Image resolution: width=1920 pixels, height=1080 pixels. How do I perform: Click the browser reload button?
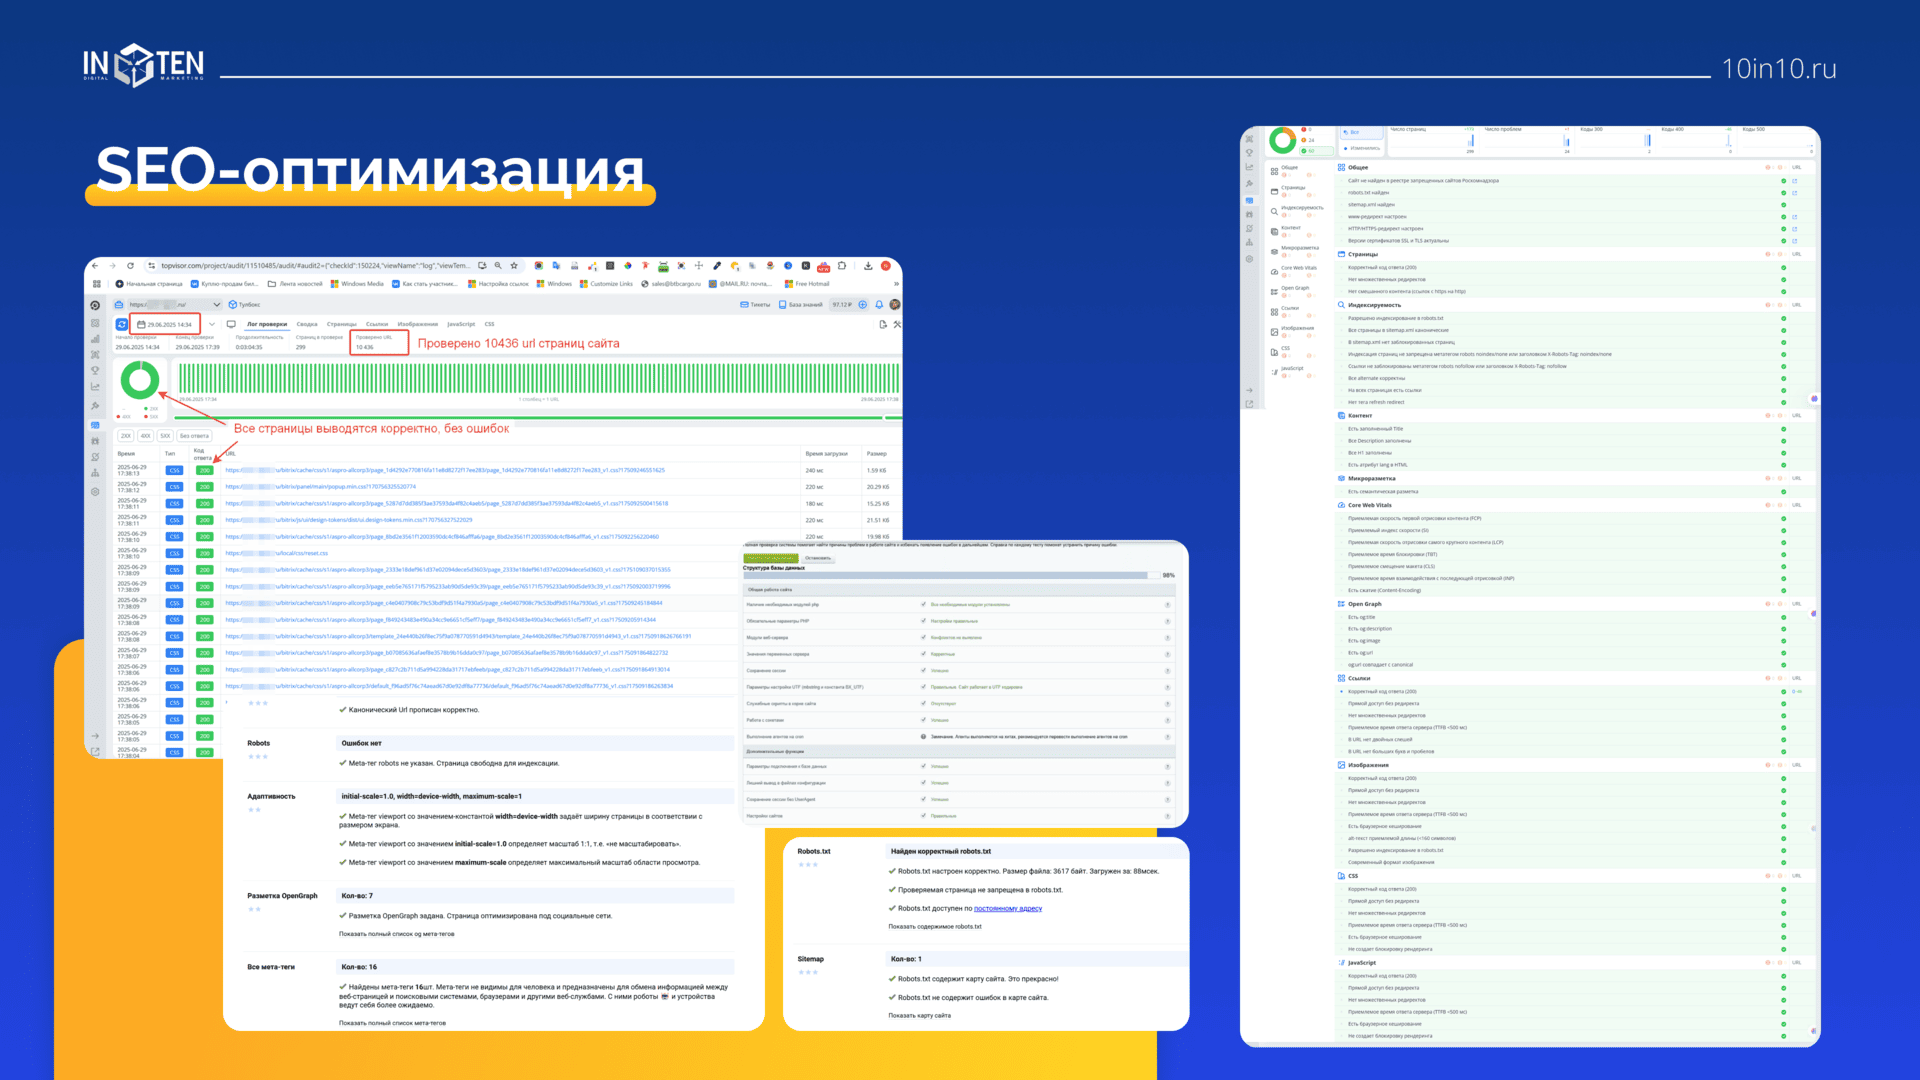(x=130, y=266)
